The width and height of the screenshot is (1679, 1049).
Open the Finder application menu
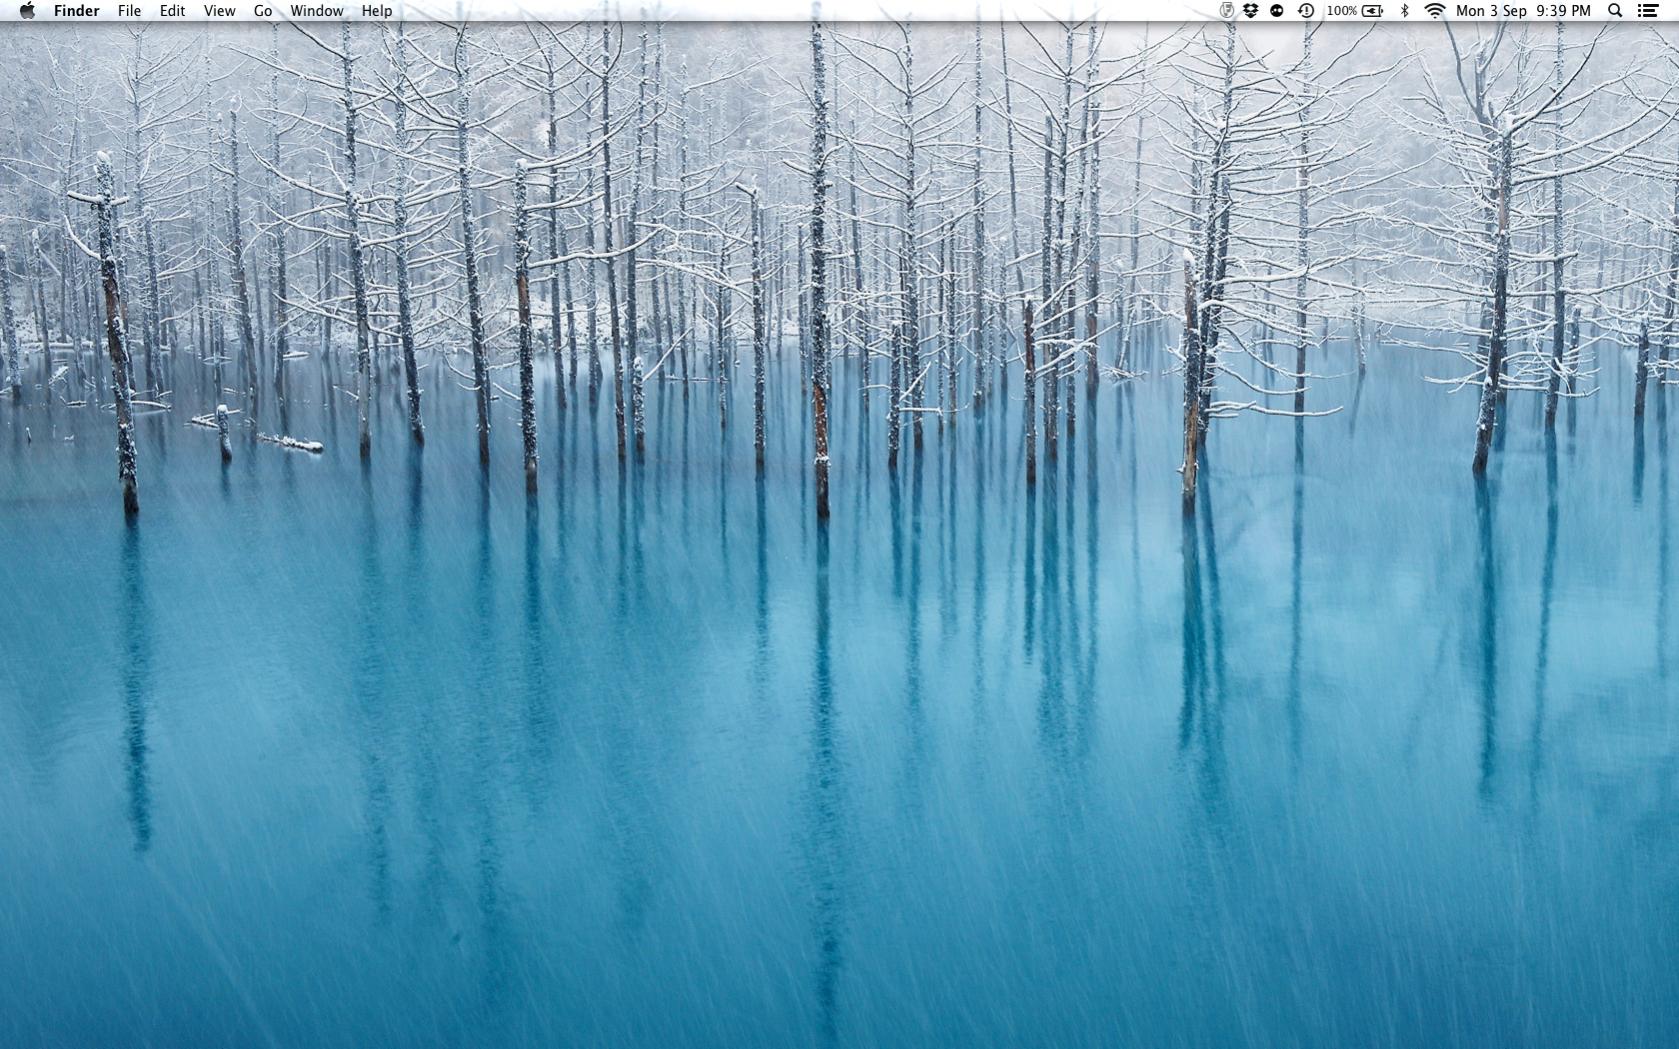(76, 10)
